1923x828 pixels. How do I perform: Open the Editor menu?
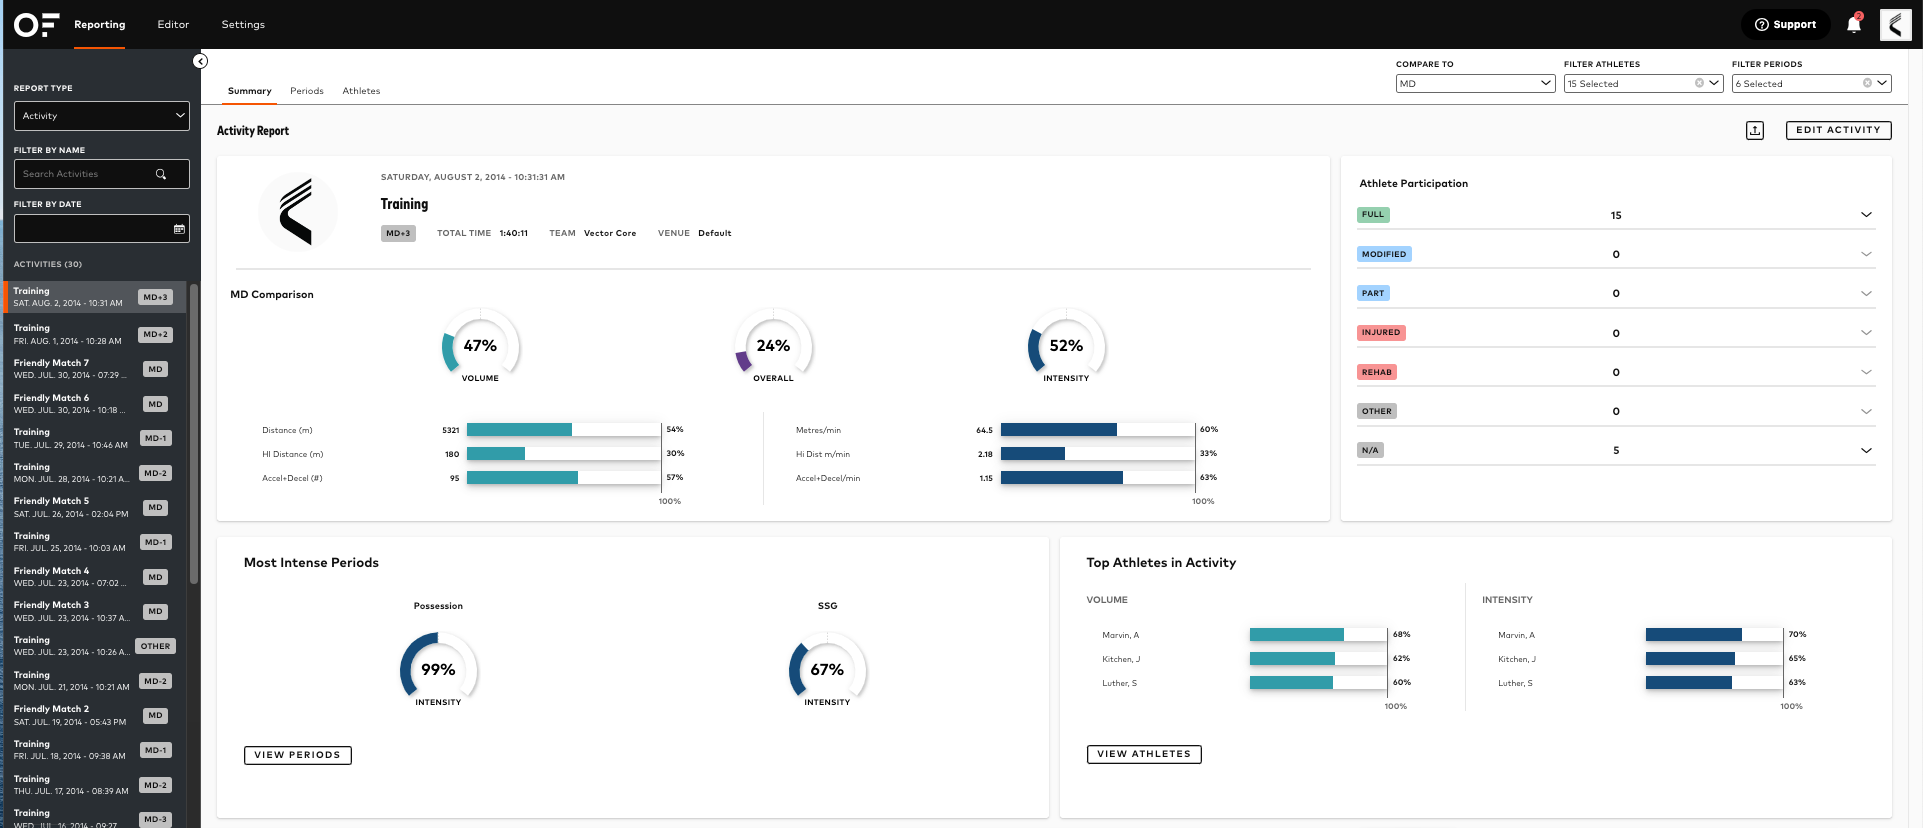173,25
